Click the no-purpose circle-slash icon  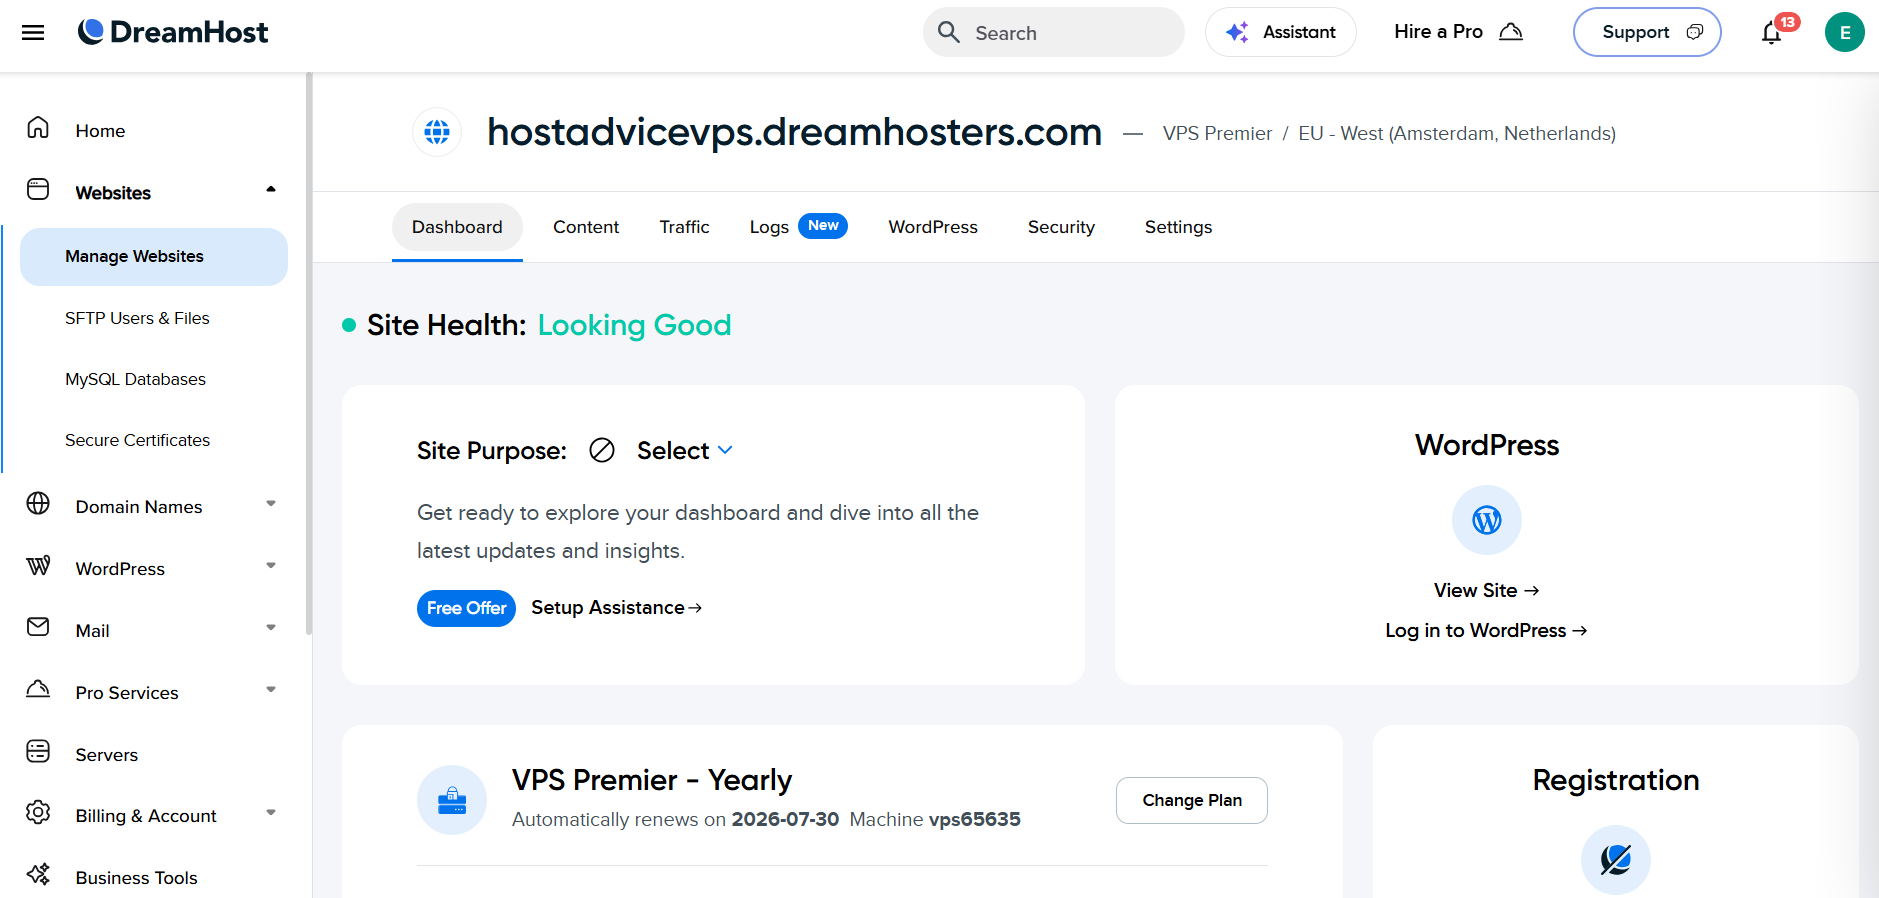(x=602, y=450)
